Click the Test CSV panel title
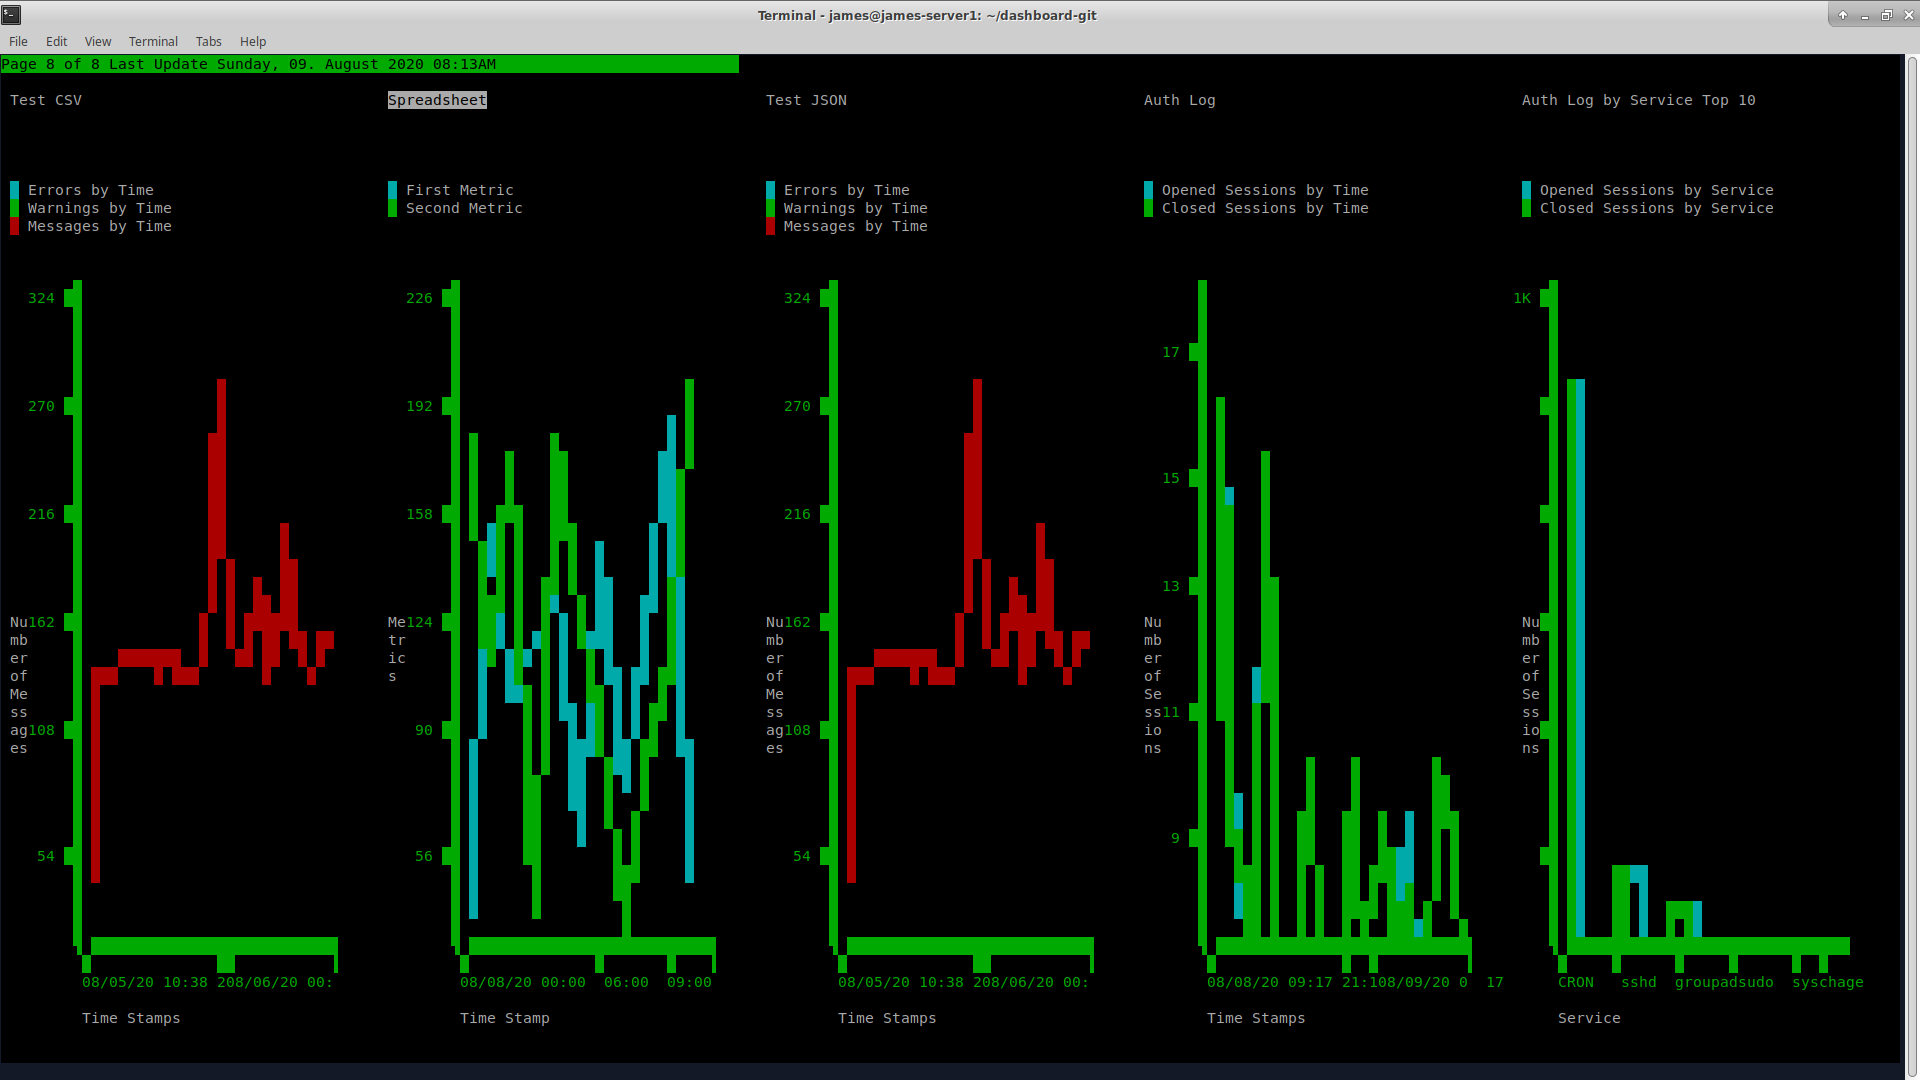Screen dimensions: 1920x1080 pyautogui.click(x=46, y=100)
